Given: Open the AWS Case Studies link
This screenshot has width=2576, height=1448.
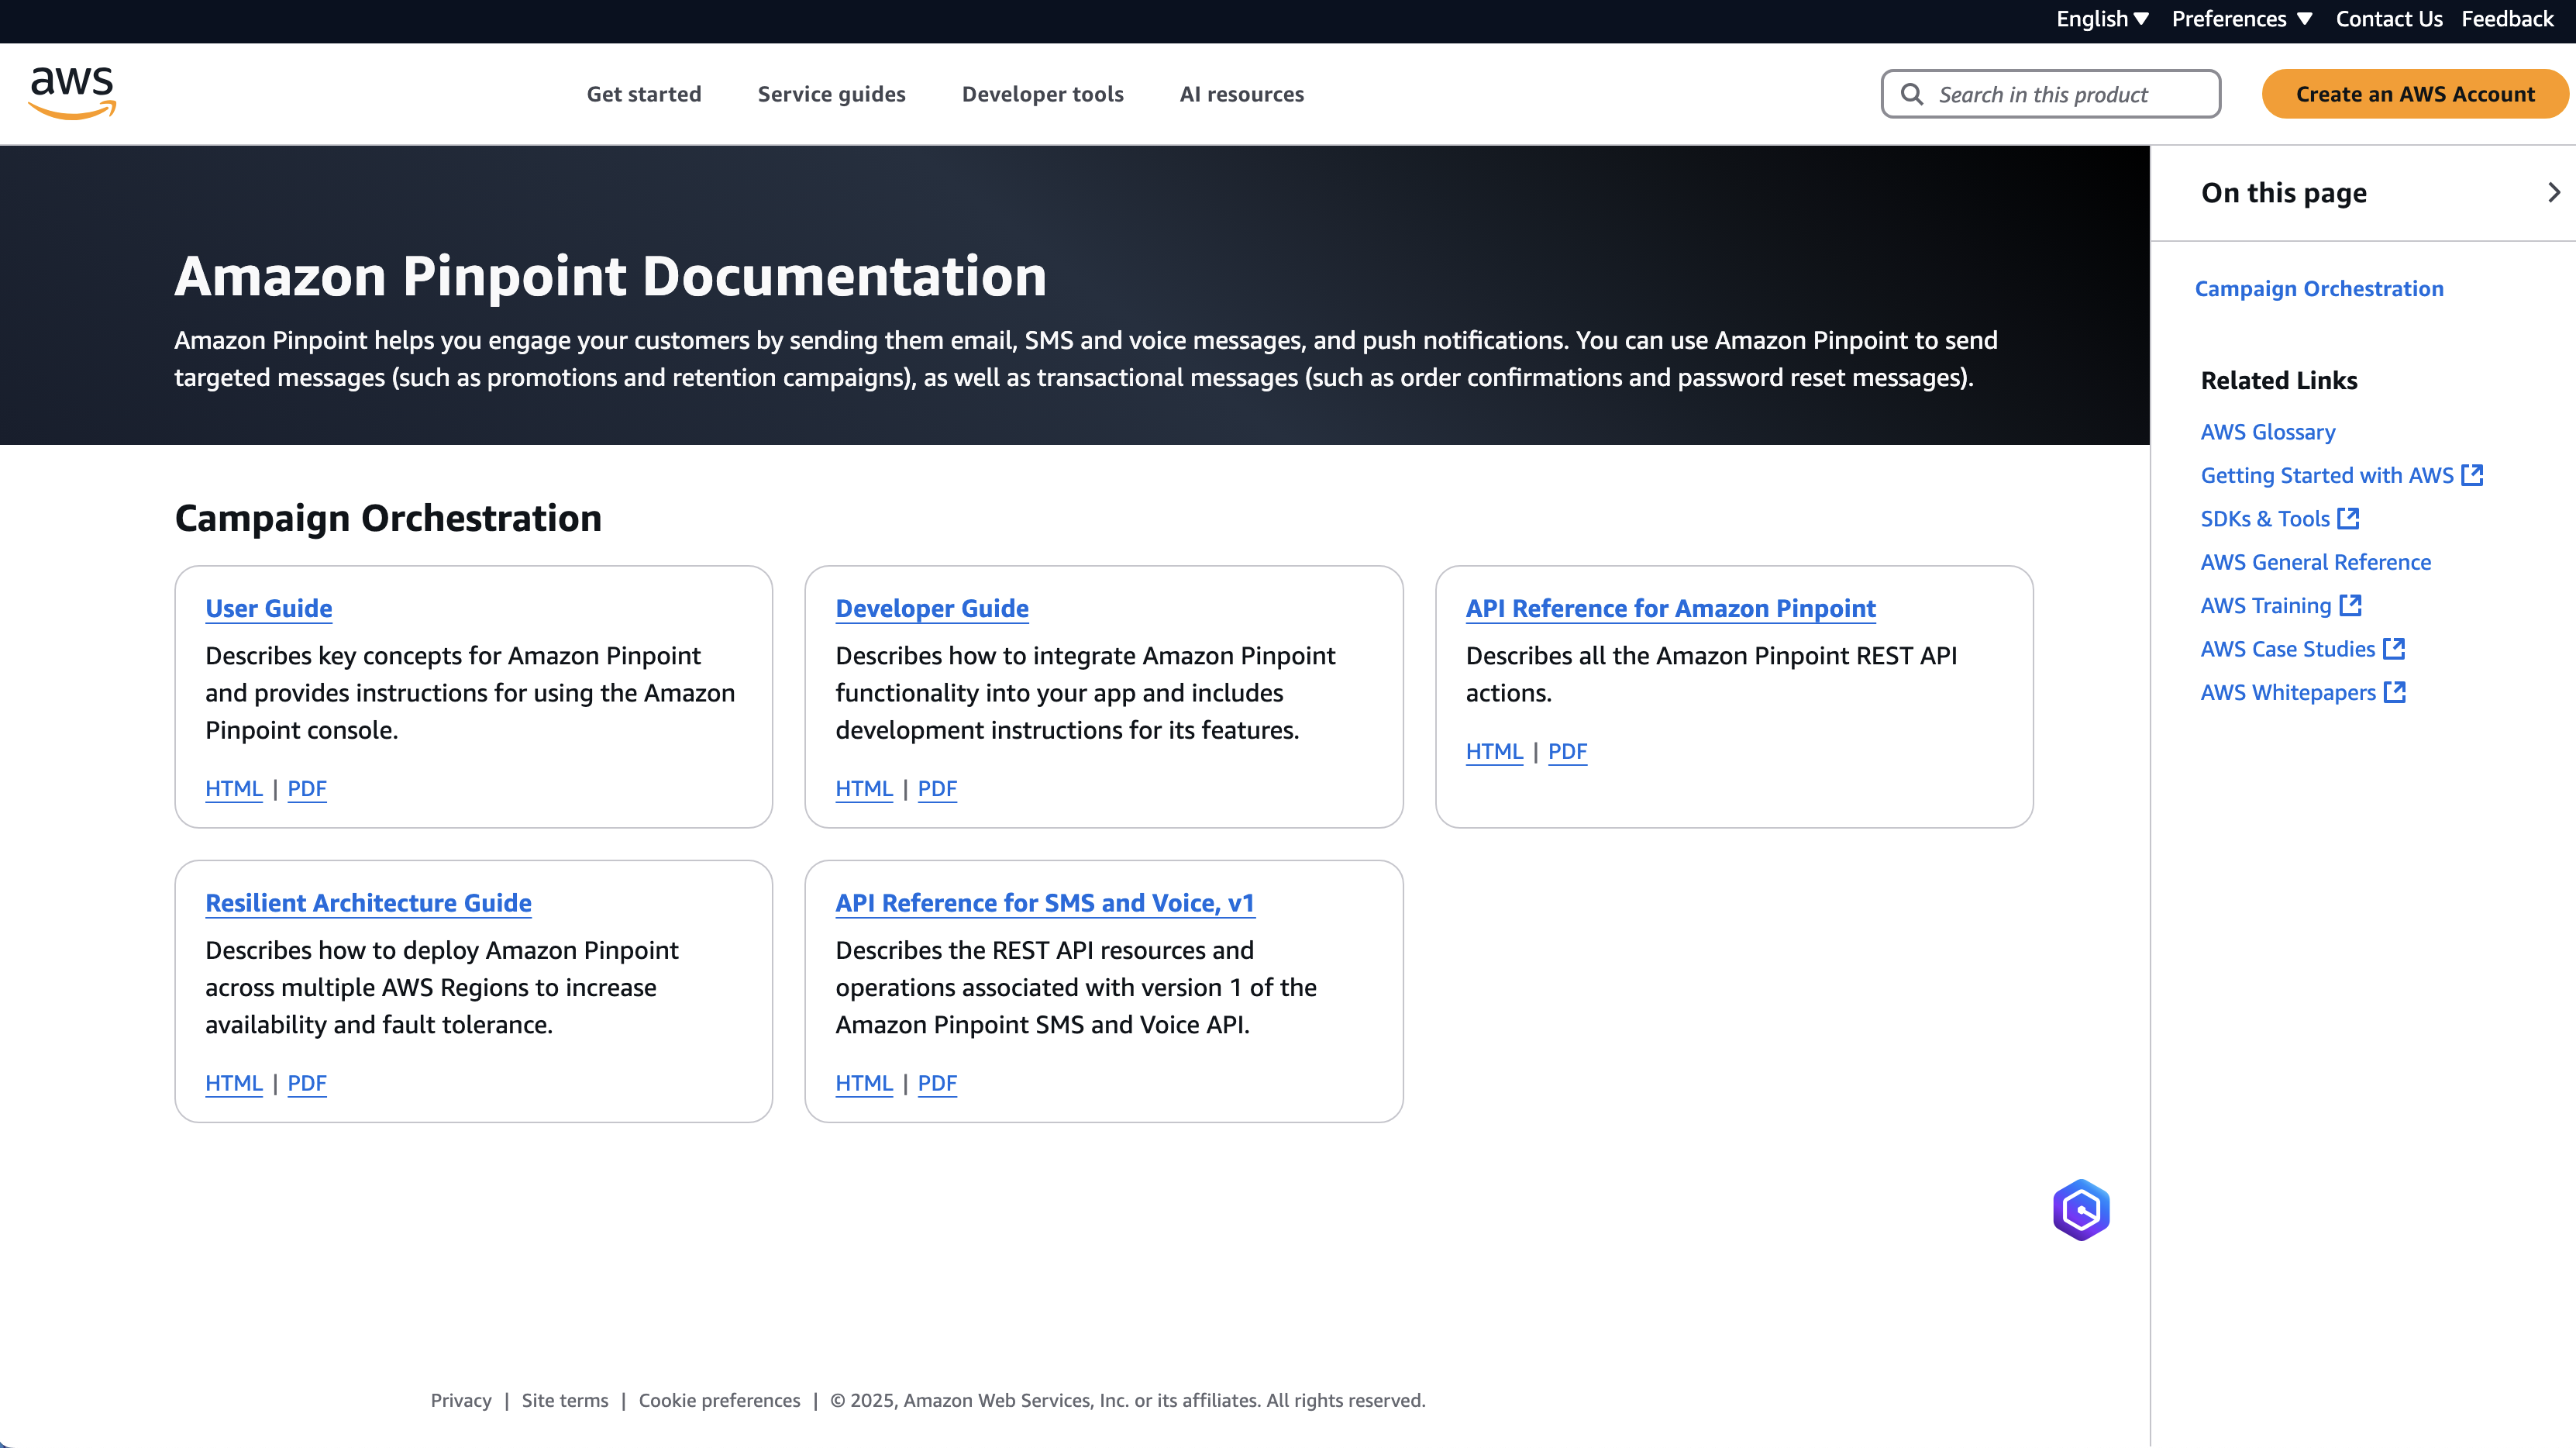Looking at the screenshot, I should pyautogui.click(x=2287, y=649).
